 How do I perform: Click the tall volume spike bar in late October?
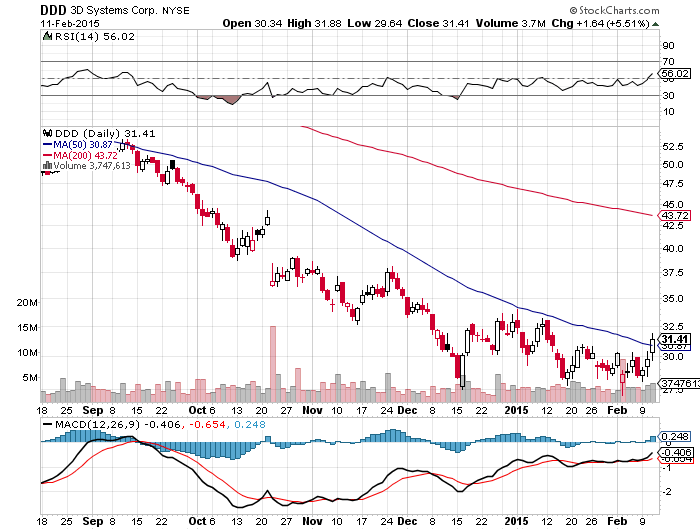pos(273,364)
